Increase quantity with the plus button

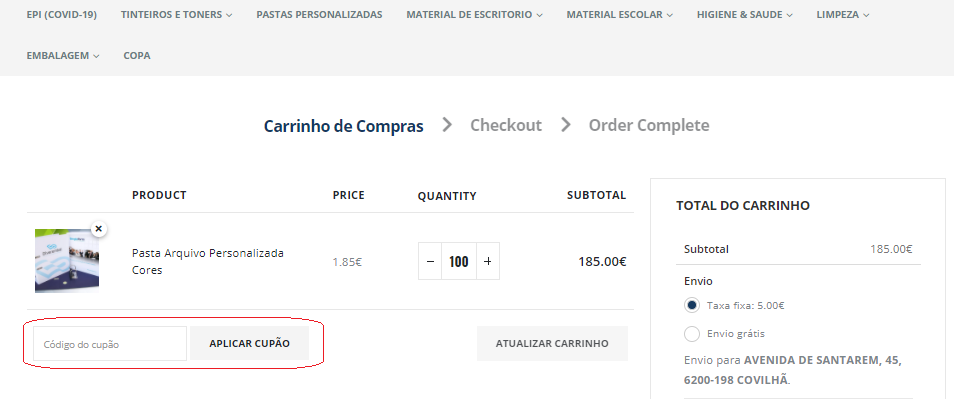coord(487,262)
